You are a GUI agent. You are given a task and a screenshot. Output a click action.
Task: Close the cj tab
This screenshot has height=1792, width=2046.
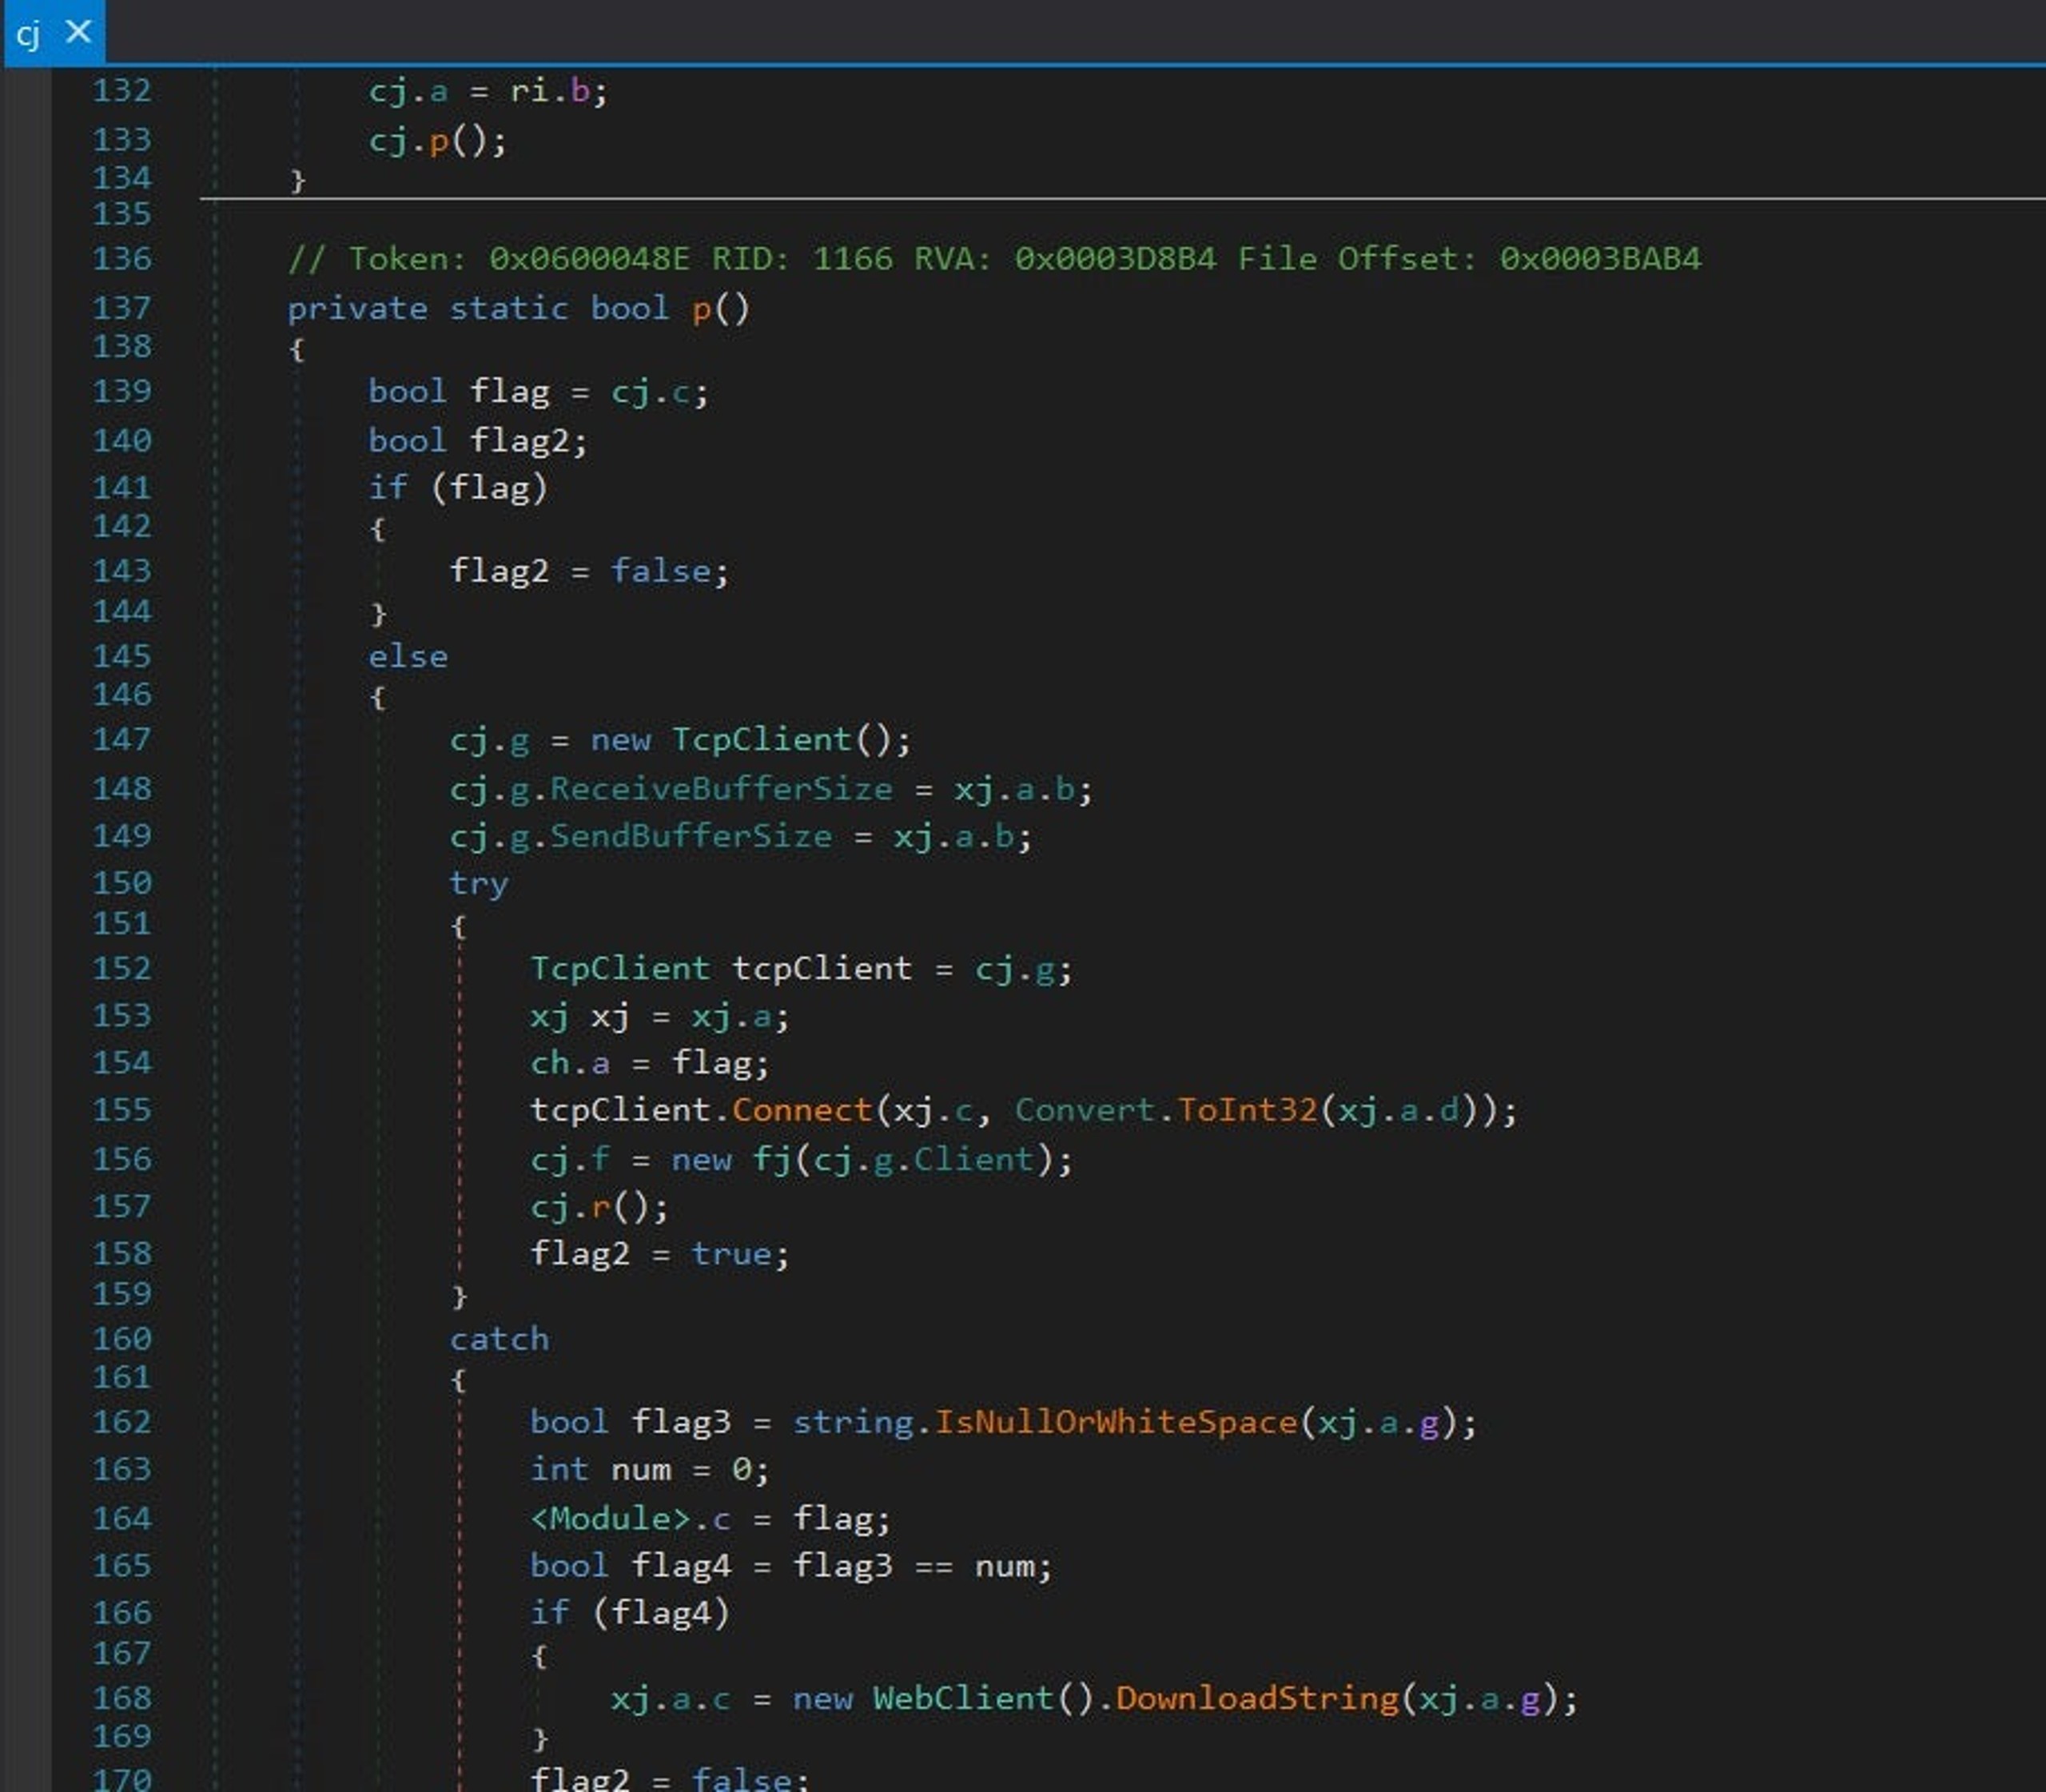click(78, 32)
